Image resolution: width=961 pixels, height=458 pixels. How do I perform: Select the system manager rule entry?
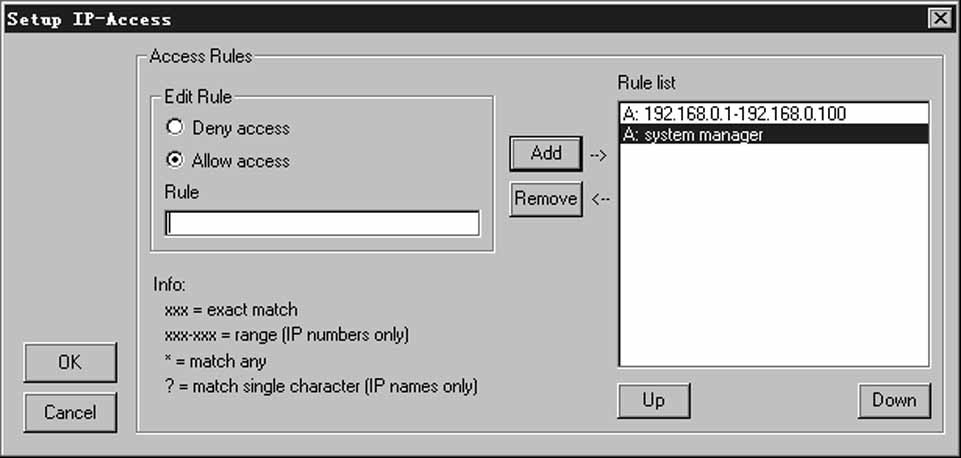(774, 134)
